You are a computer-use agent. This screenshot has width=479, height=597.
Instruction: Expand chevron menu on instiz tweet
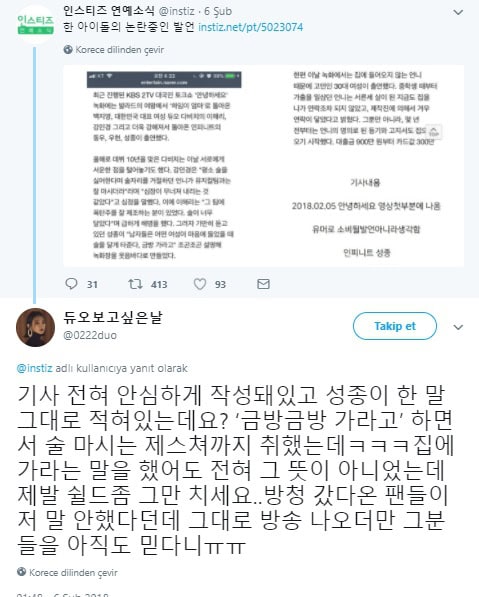point(458,12)
